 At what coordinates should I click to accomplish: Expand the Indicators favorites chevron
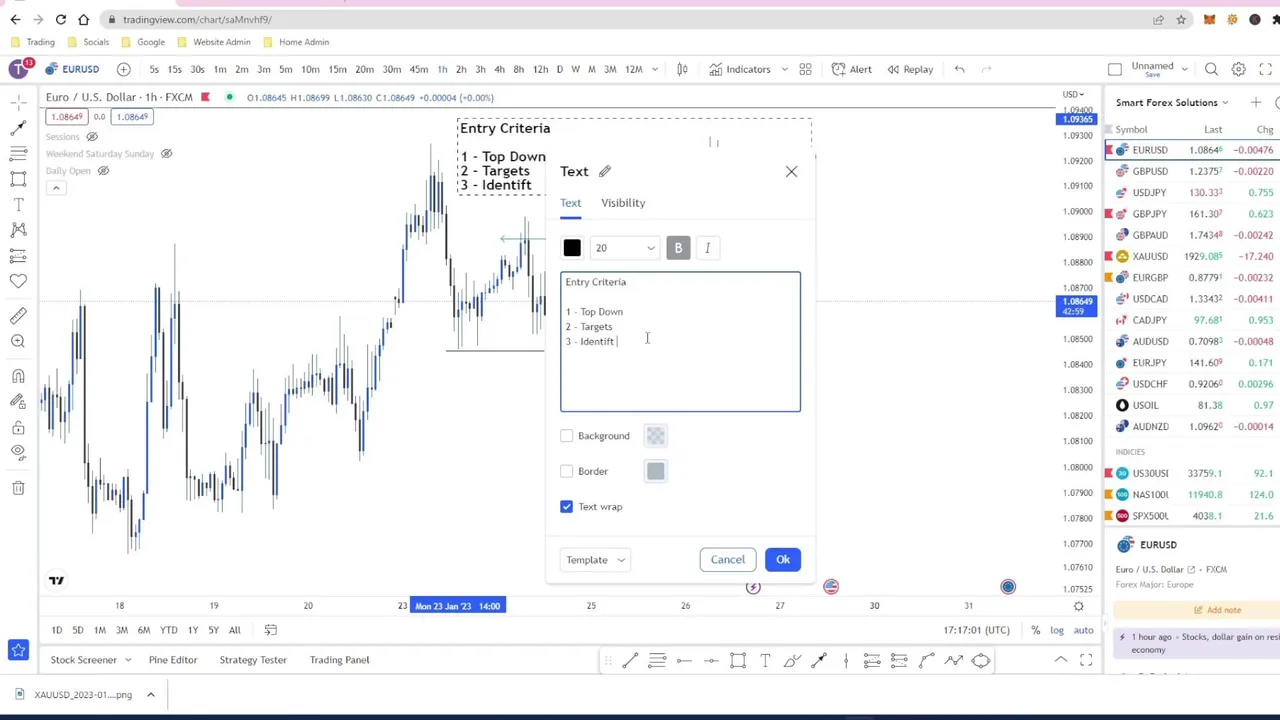785,69
